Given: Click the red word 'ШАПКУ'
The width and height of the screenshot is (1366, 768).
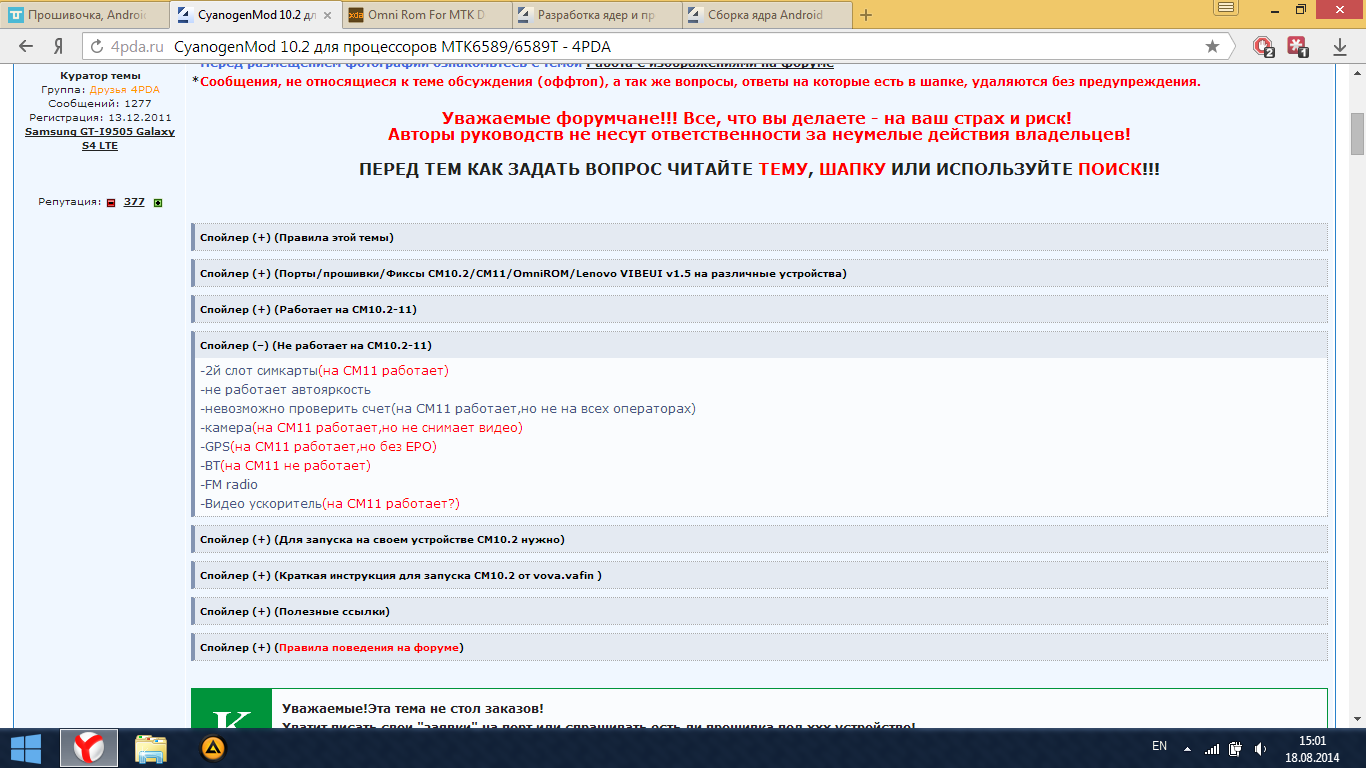Looking at the screenshot, I should point(852,169).
